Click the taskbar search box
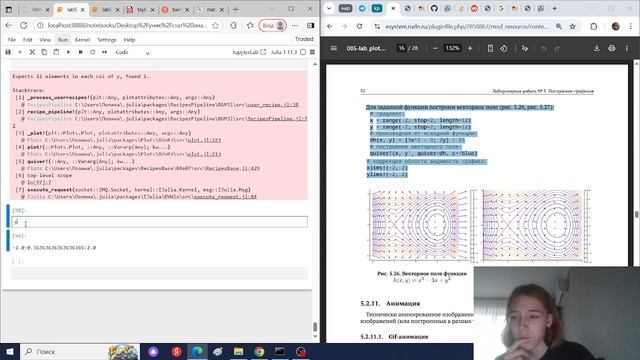Screen dimensions: 640x360 coord(80,351)
